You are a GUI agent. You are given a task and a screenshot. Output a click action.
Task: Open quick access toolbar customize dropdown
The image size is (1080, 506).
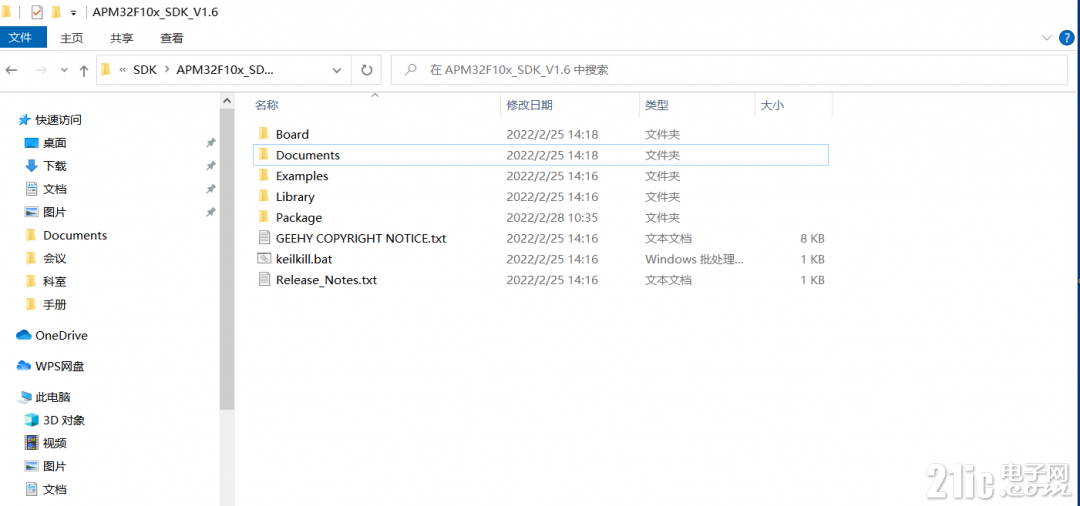pos(73,13)
